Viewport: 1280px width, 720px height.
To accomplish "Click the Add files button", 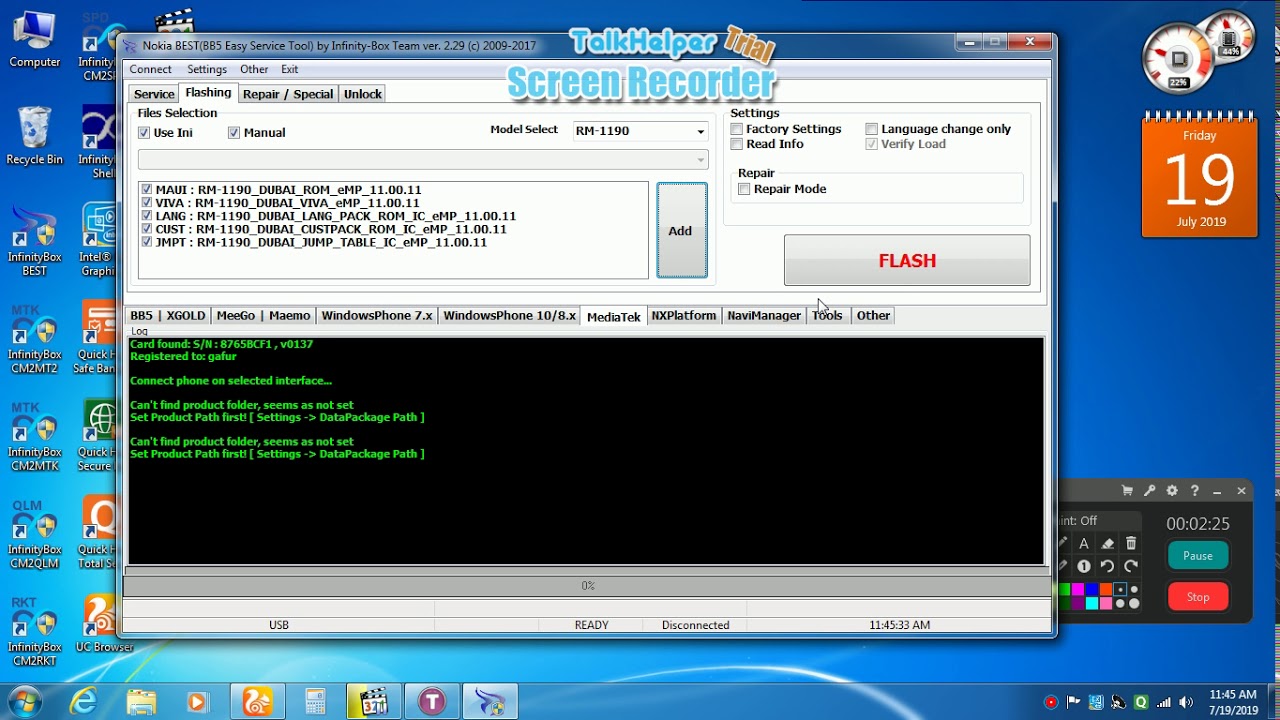I will point(681,230).
